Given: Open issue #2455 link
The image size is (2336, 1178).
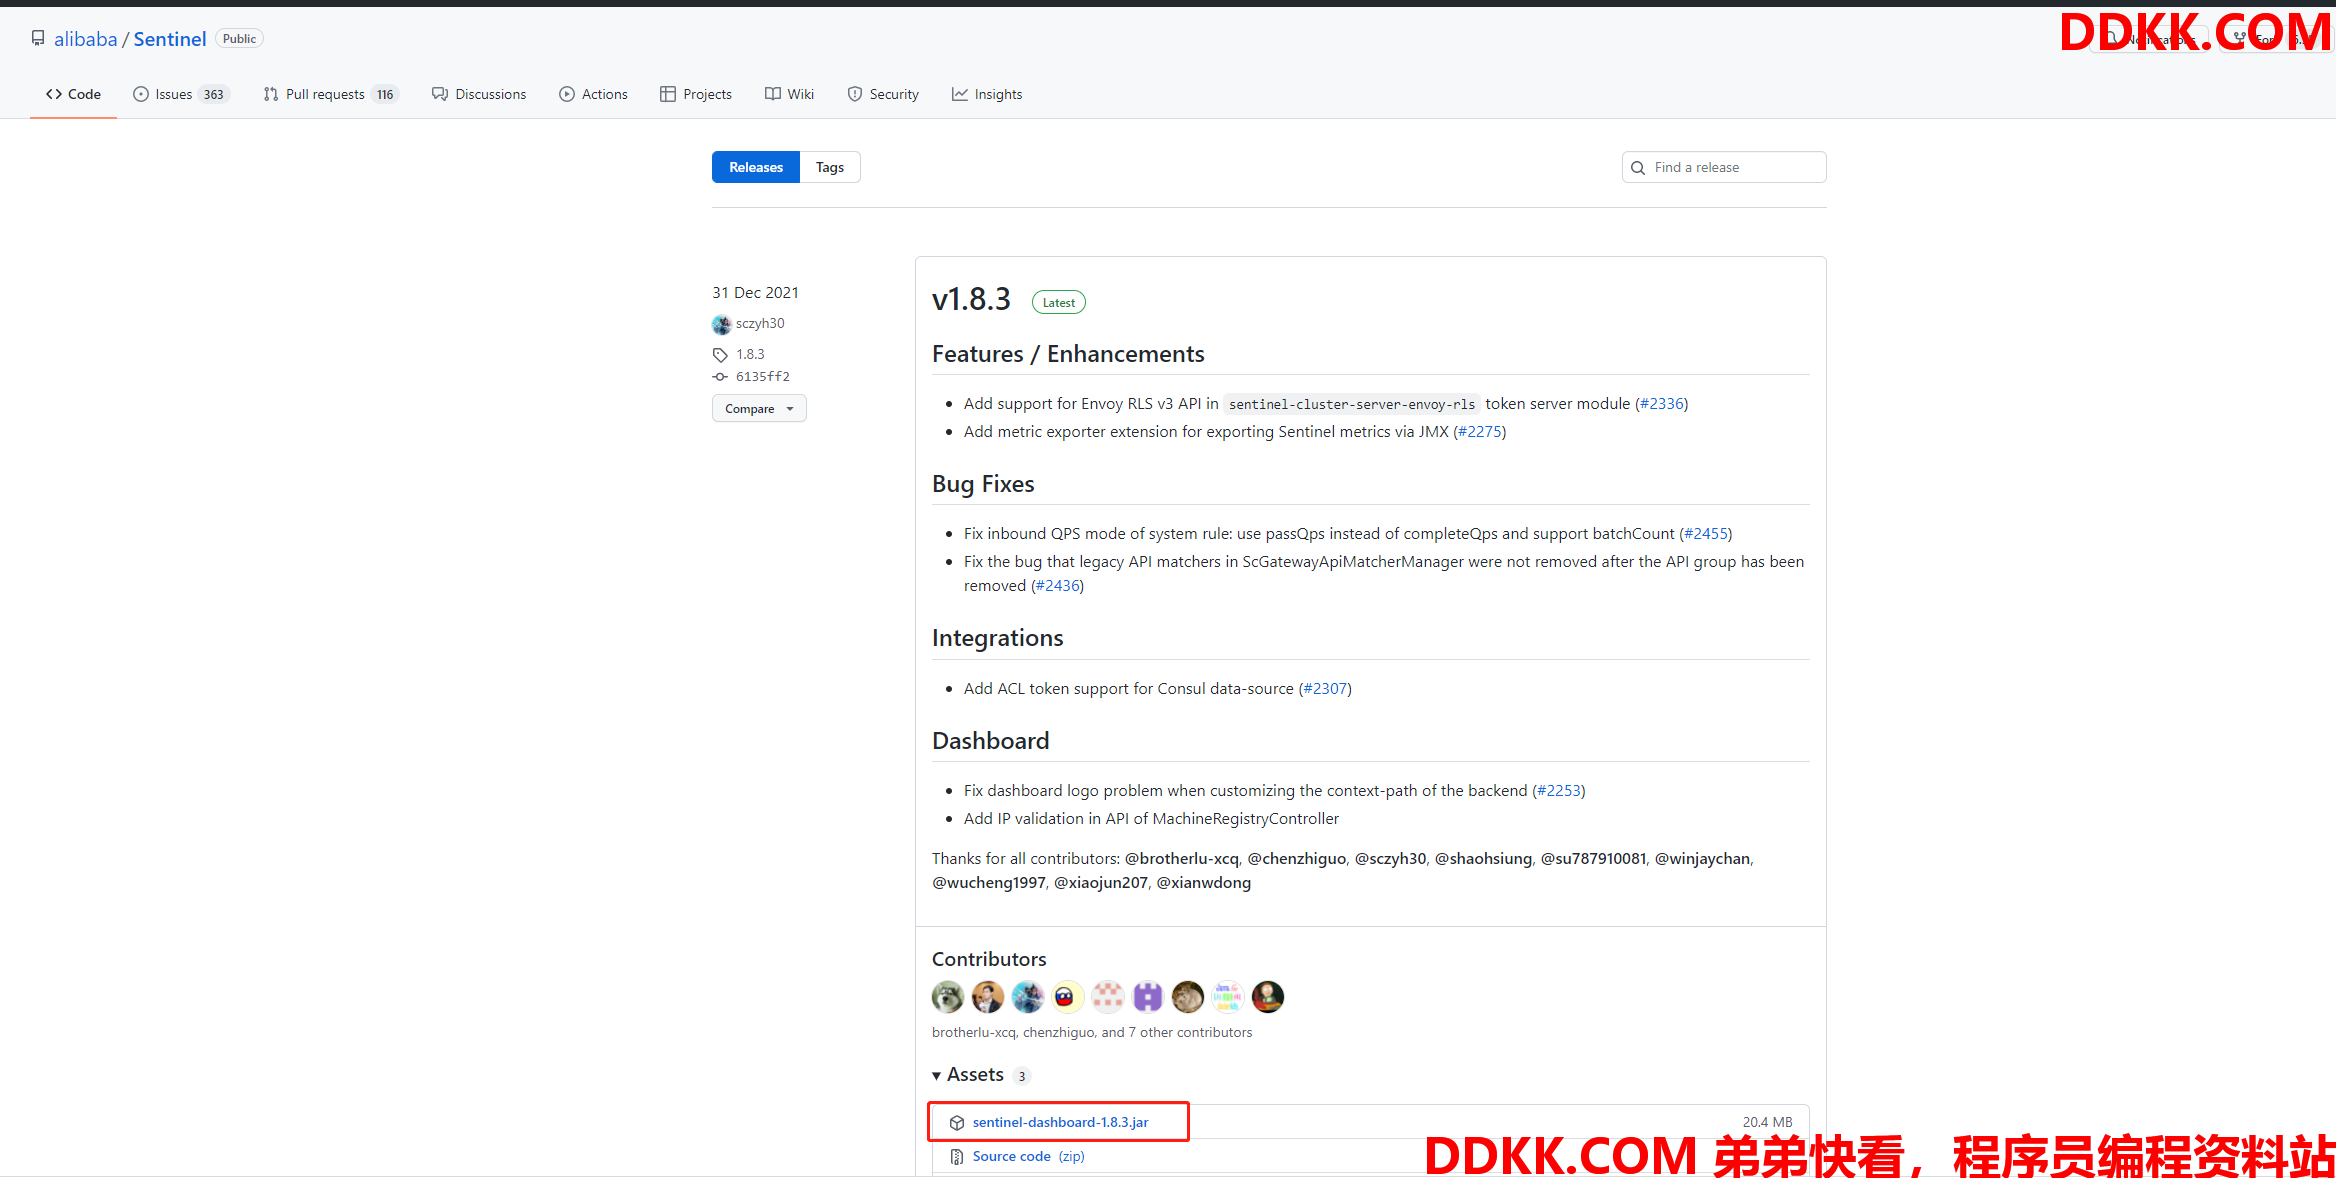Looking at the screenshot, I should click(x=1706, y=533).
